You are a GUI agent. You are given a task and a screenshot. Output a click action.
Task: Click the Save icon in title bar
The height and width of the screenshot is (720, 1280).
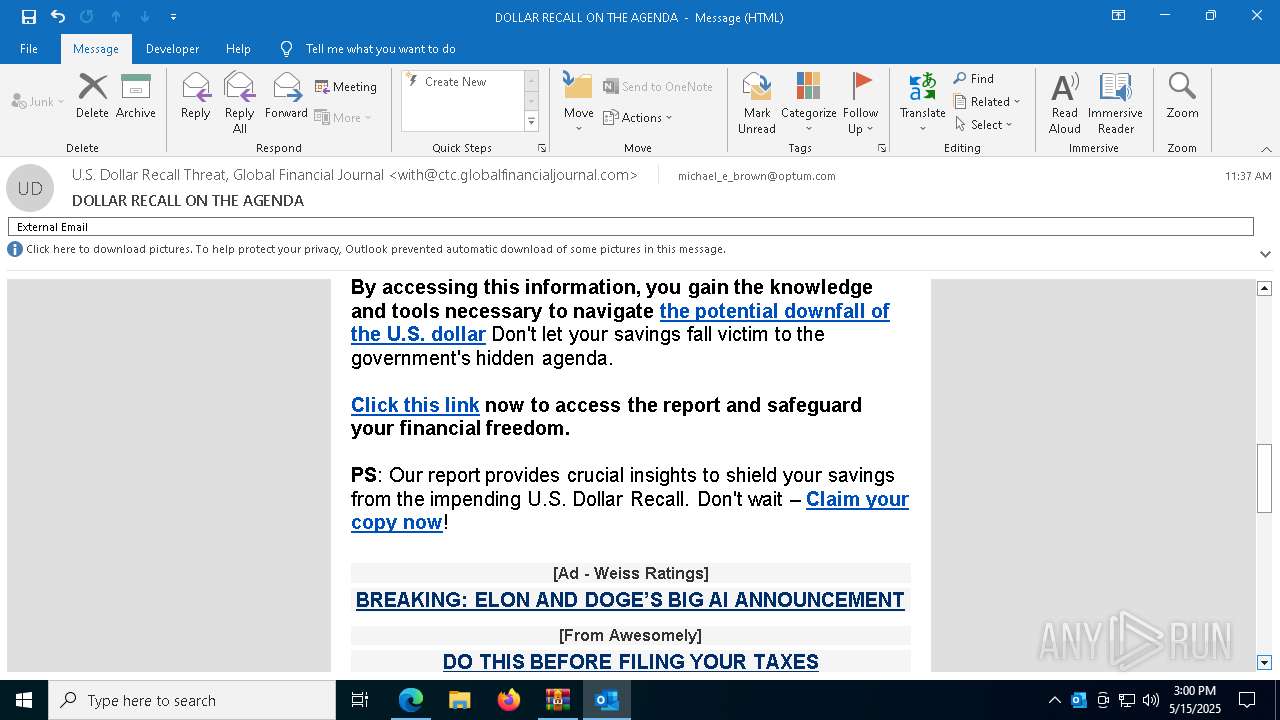tap(28, 16)
